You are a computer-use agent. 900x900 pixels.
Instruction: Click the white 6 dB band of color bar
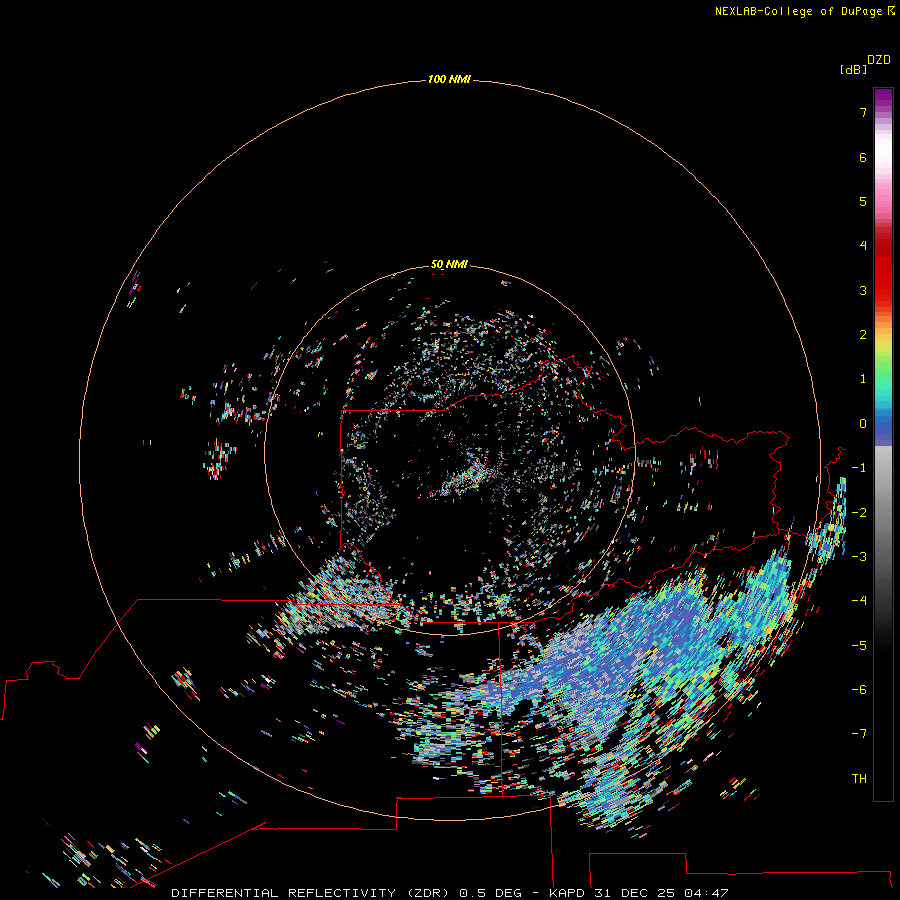pyautogui.click(x=883, y=150)
